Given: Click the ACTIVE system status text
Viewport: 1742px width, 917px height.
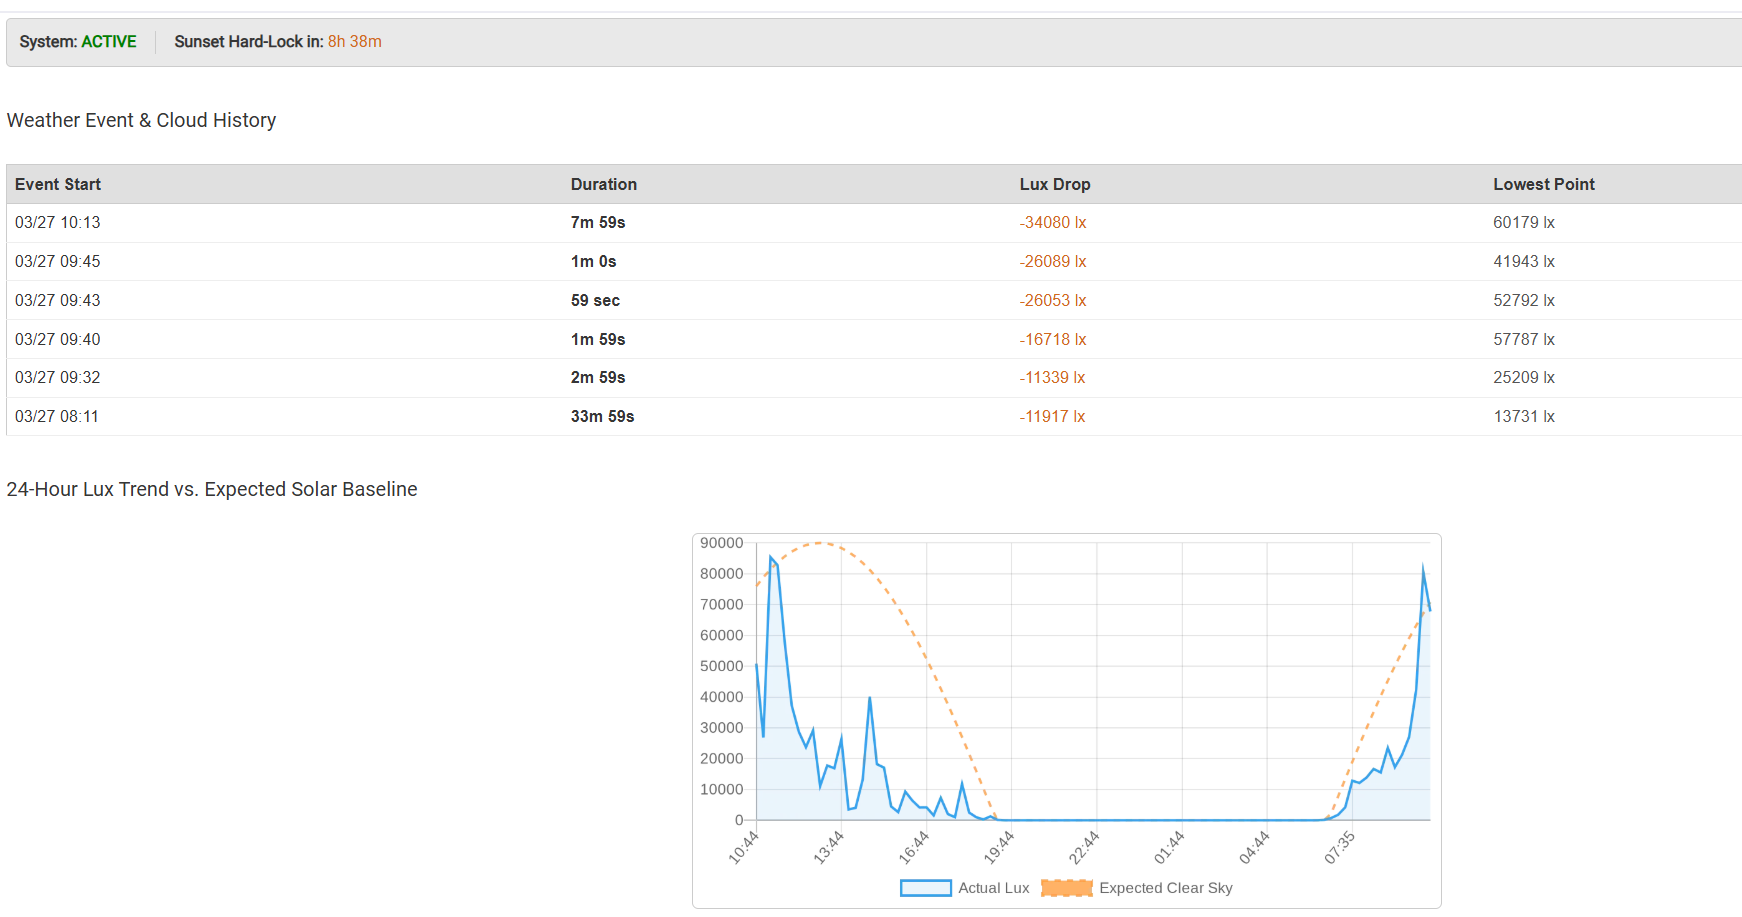Looking at the screenshot, I should (109, 42).
